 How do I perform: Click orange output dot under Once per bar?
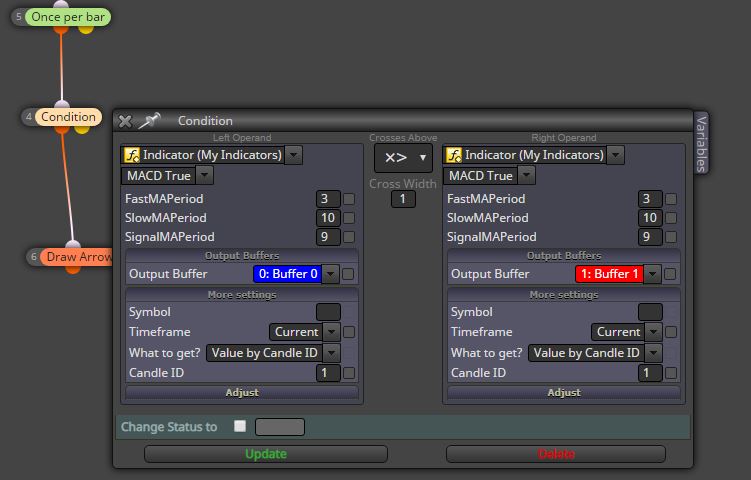pyautogui.click(x=61, y=29)
